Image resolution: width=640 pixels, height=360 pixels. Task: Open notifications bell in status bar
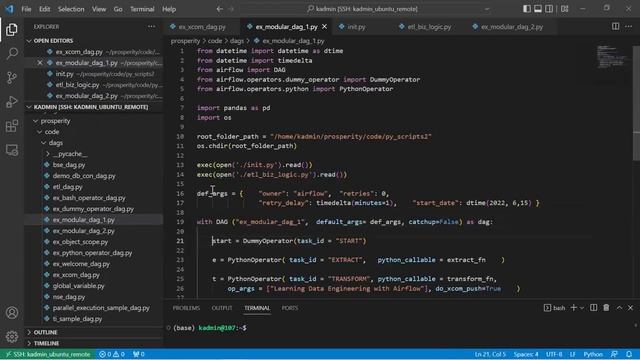point(629,354)
